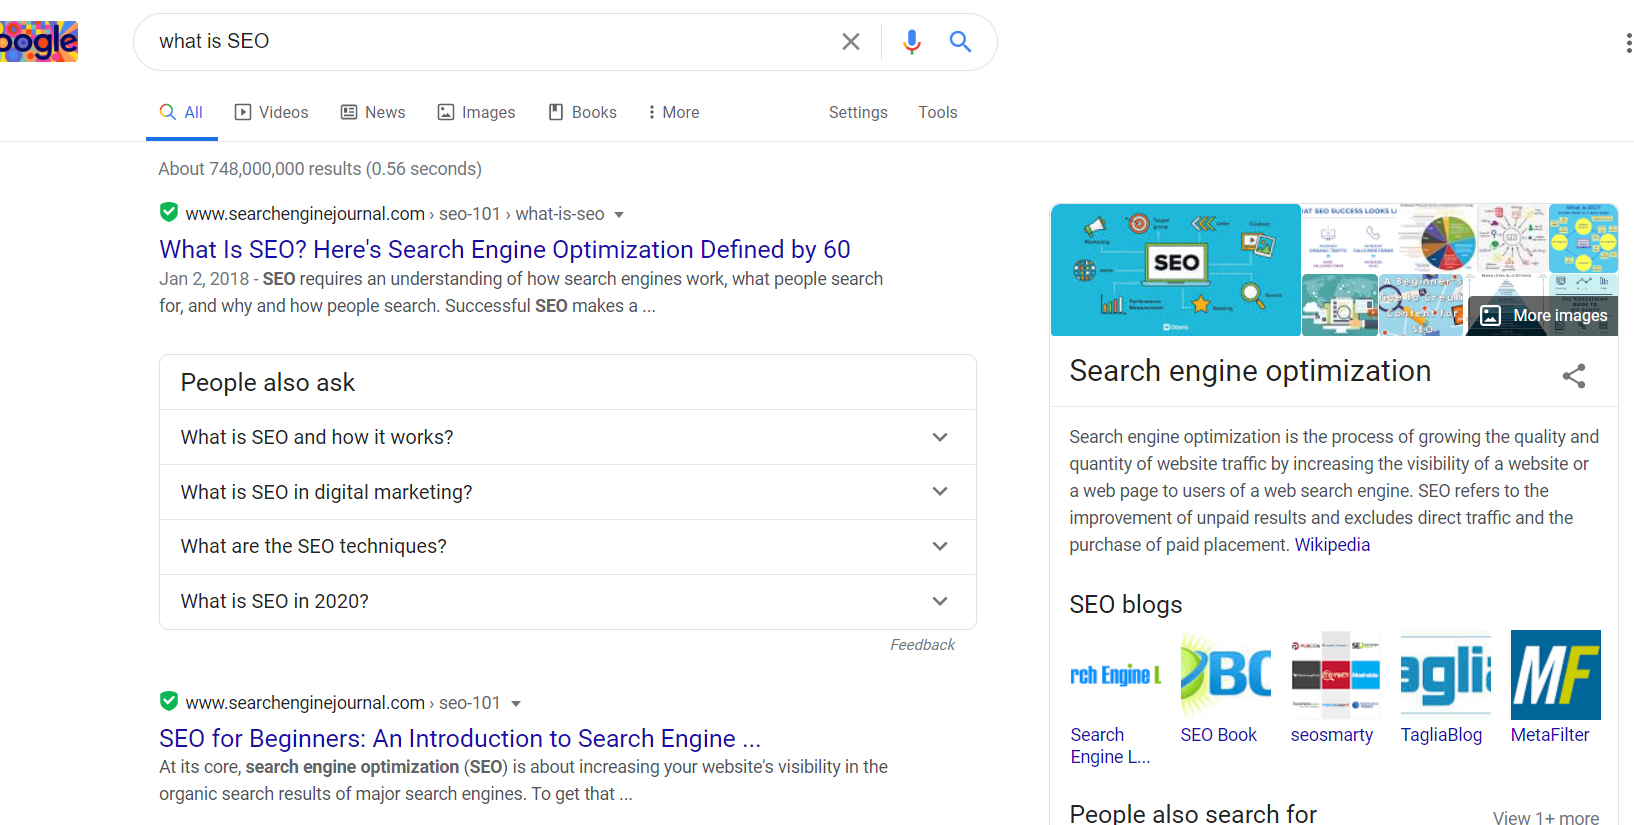This screenshot has height=825, width=1634.
Task: Click green shield icon beside first what-is-seo result
Action: point(169,212)
